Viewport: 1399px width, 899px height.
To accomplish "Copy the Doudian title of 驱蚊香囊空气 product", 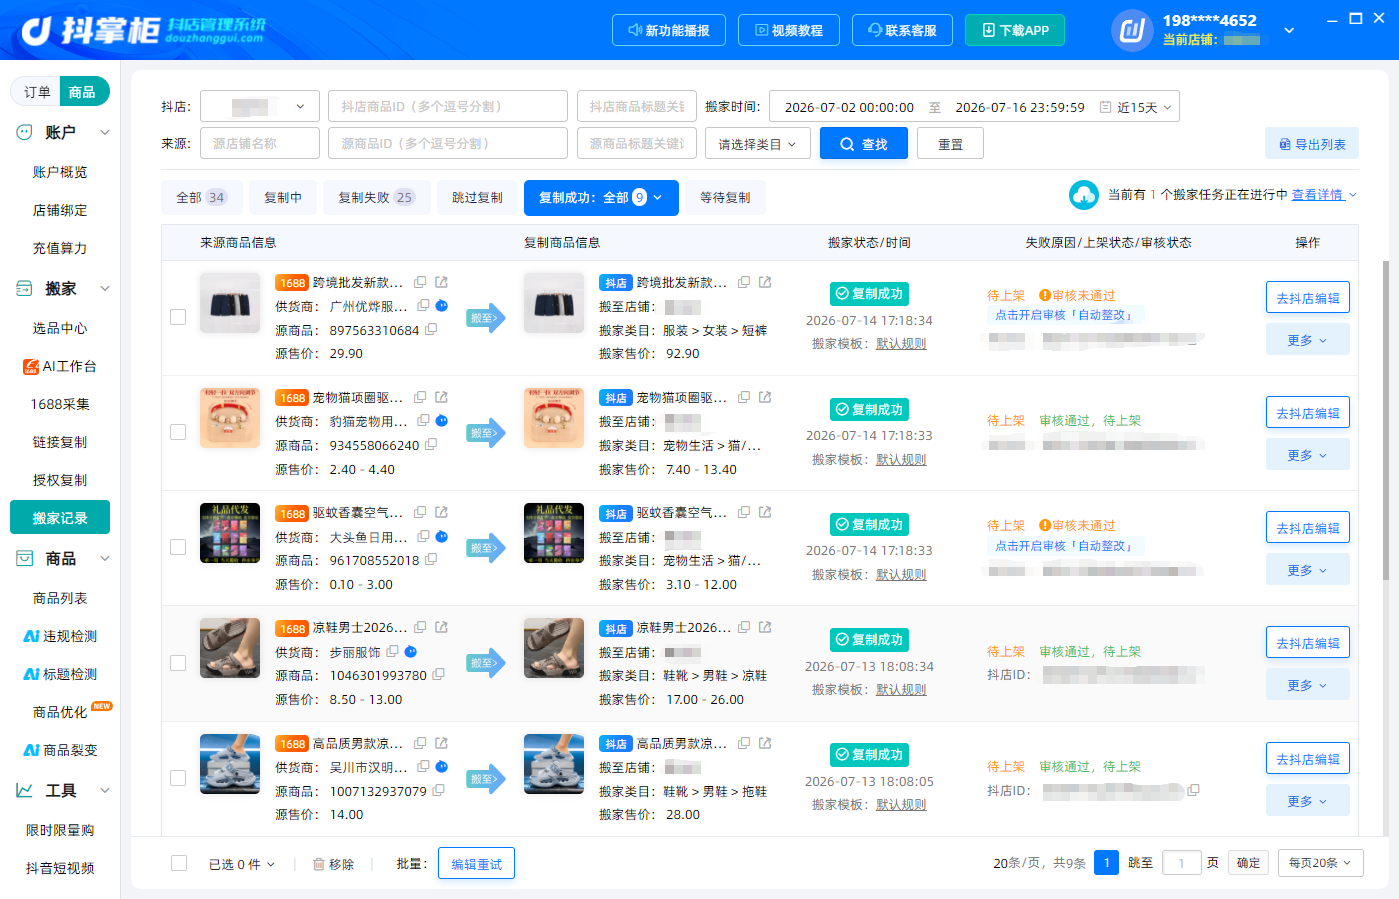I will click(744, 513).
